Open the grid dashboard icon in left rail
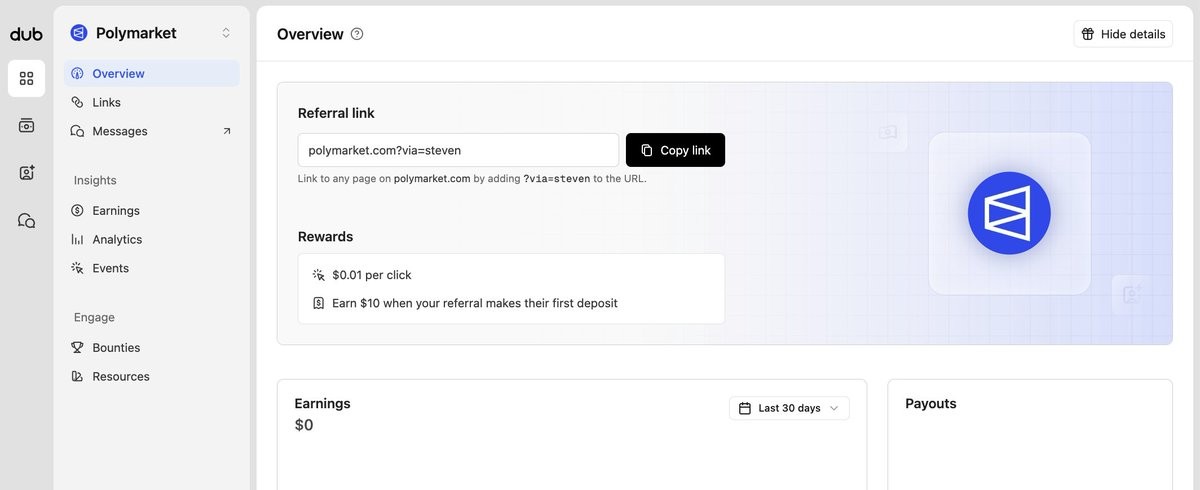 26,78
